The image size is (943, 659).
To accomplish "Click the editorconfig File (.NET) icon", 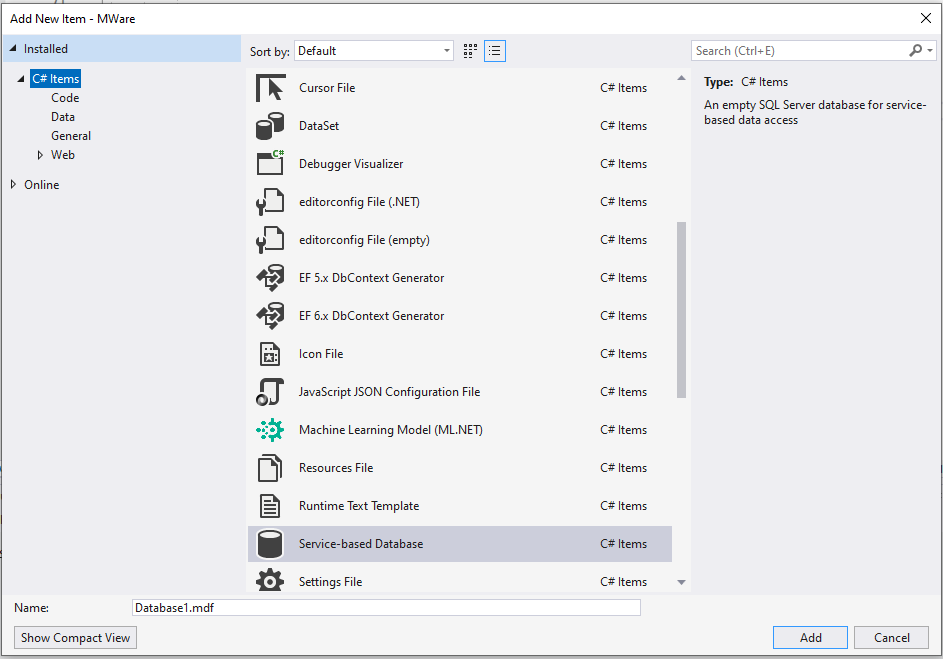I will (270, 201).
